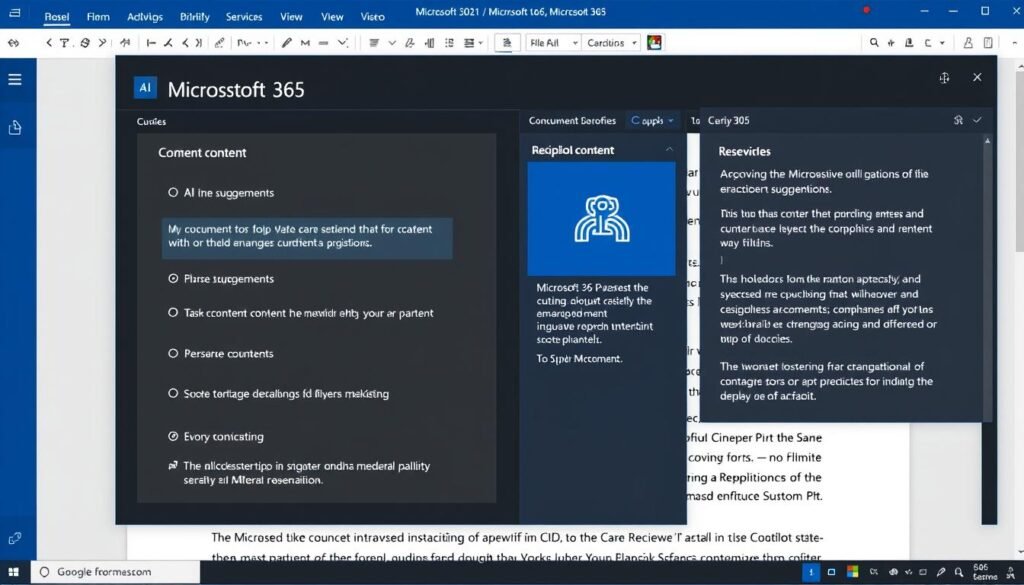1024x585 pixels.
Task: Click the 'Resevicles' heading
Action: [744, 151]
